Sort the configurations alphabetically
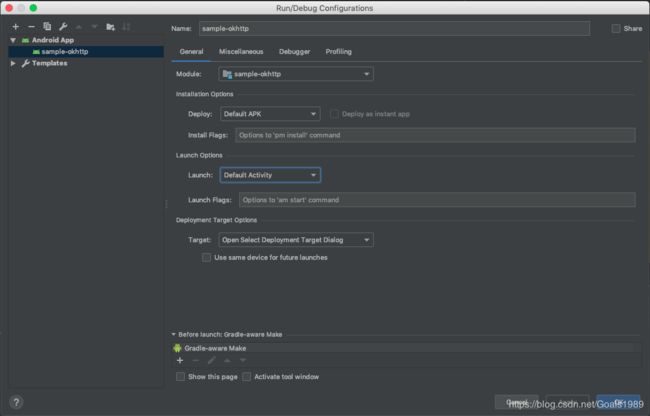The image size is (650, 416). tap(126, 27)
